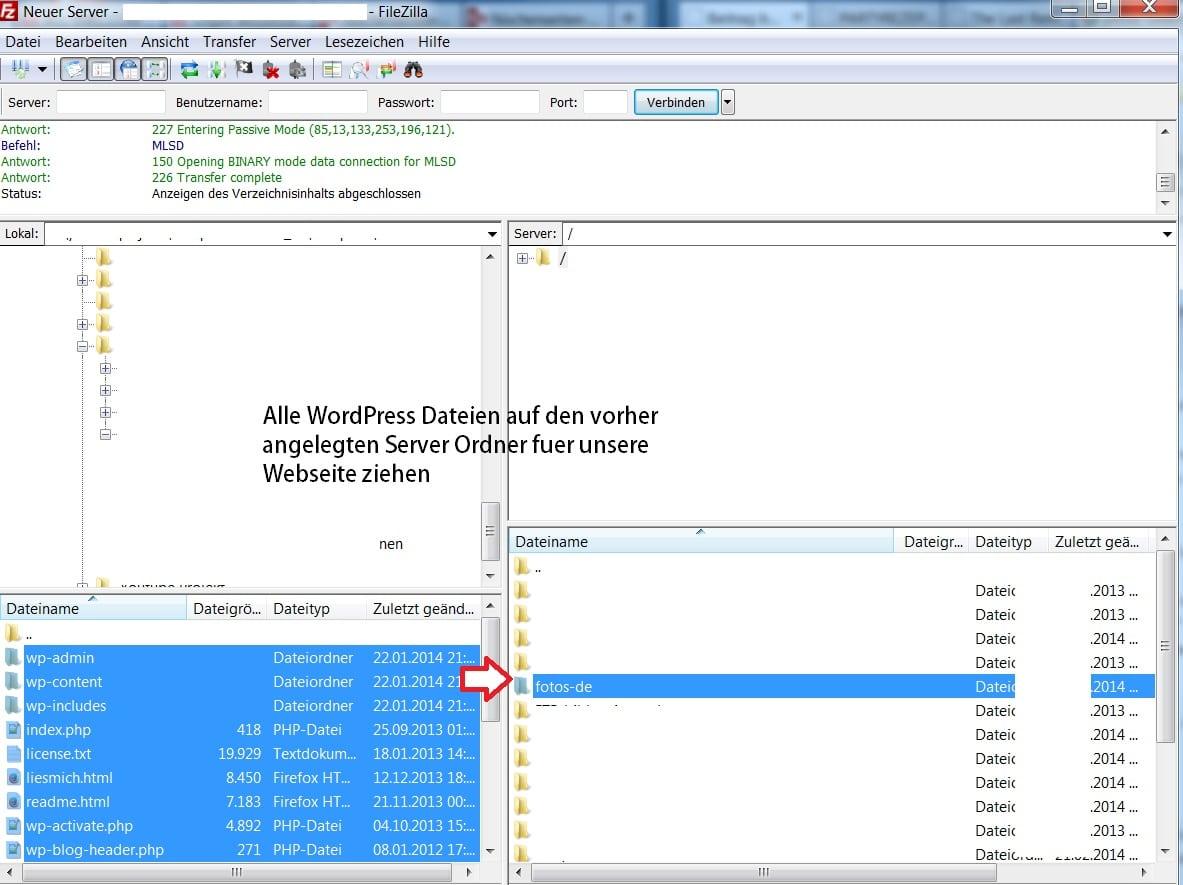The width and height of the screenshot is (1183, 885).
Task: Select the 'fotos-de' folder name
Action: [x=564, y=687]
